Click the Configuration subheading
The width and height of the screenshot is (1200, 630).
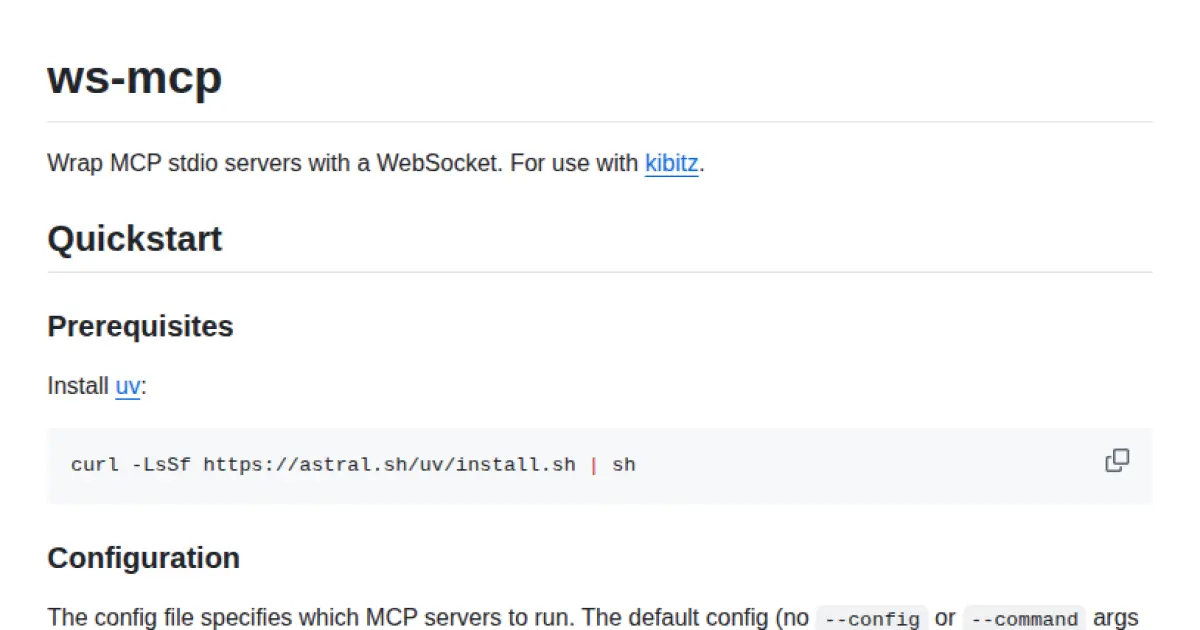click(143, 557)
